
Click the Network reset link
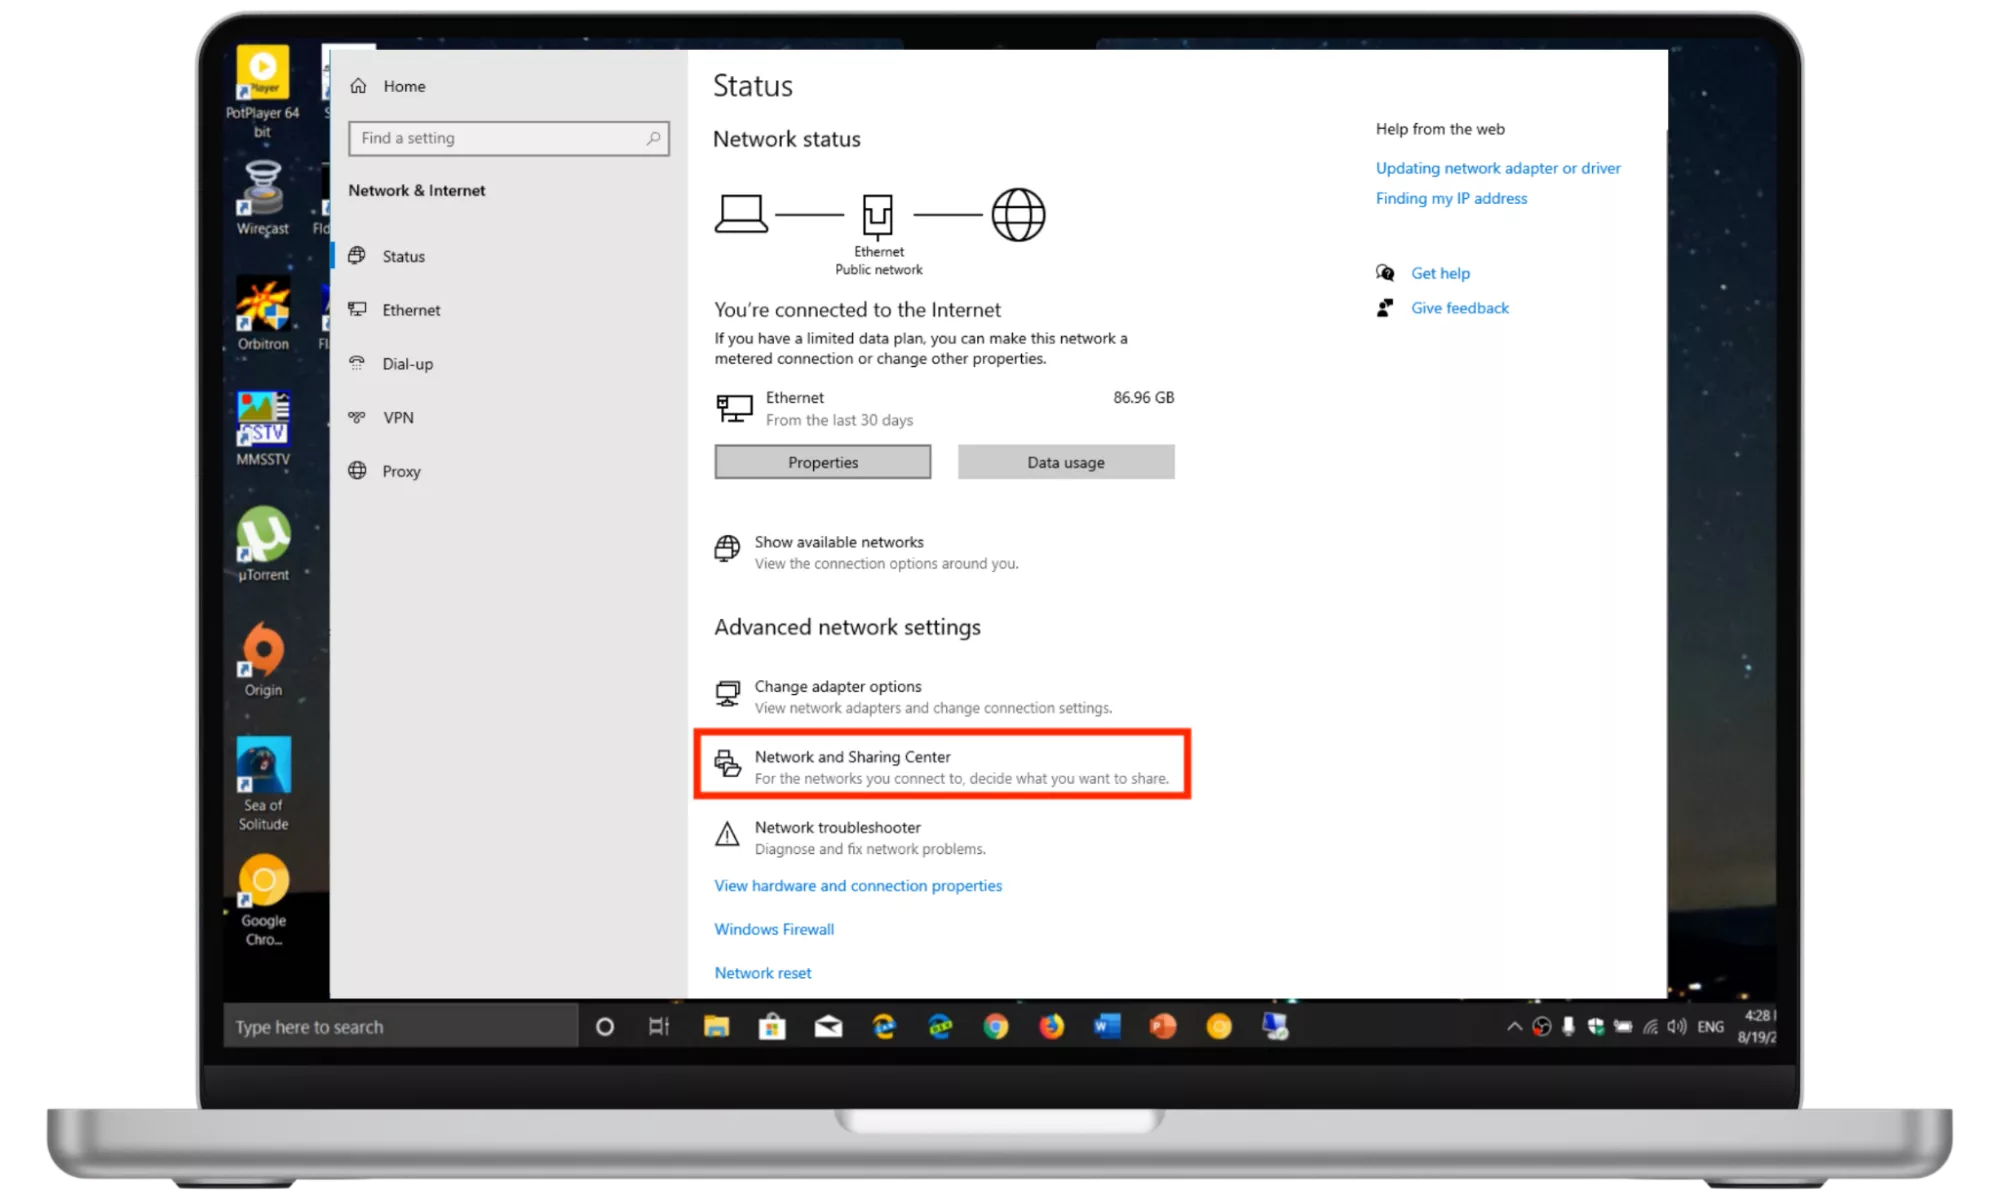762,973
